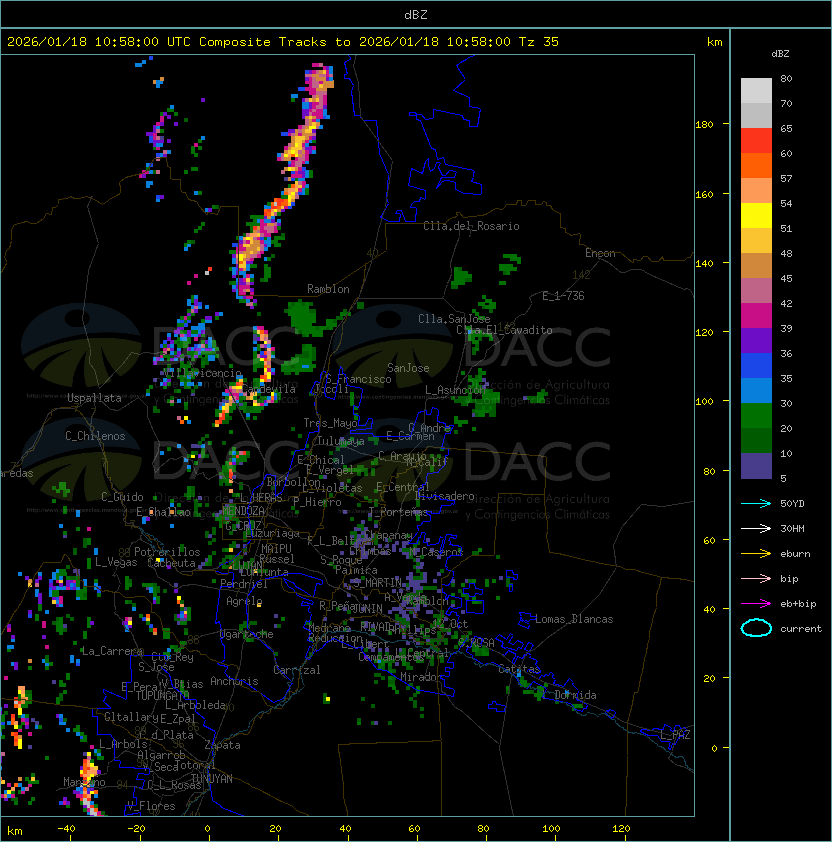Click the Divisadero label
Screen dimensions: 832x842
pos(444,496)
